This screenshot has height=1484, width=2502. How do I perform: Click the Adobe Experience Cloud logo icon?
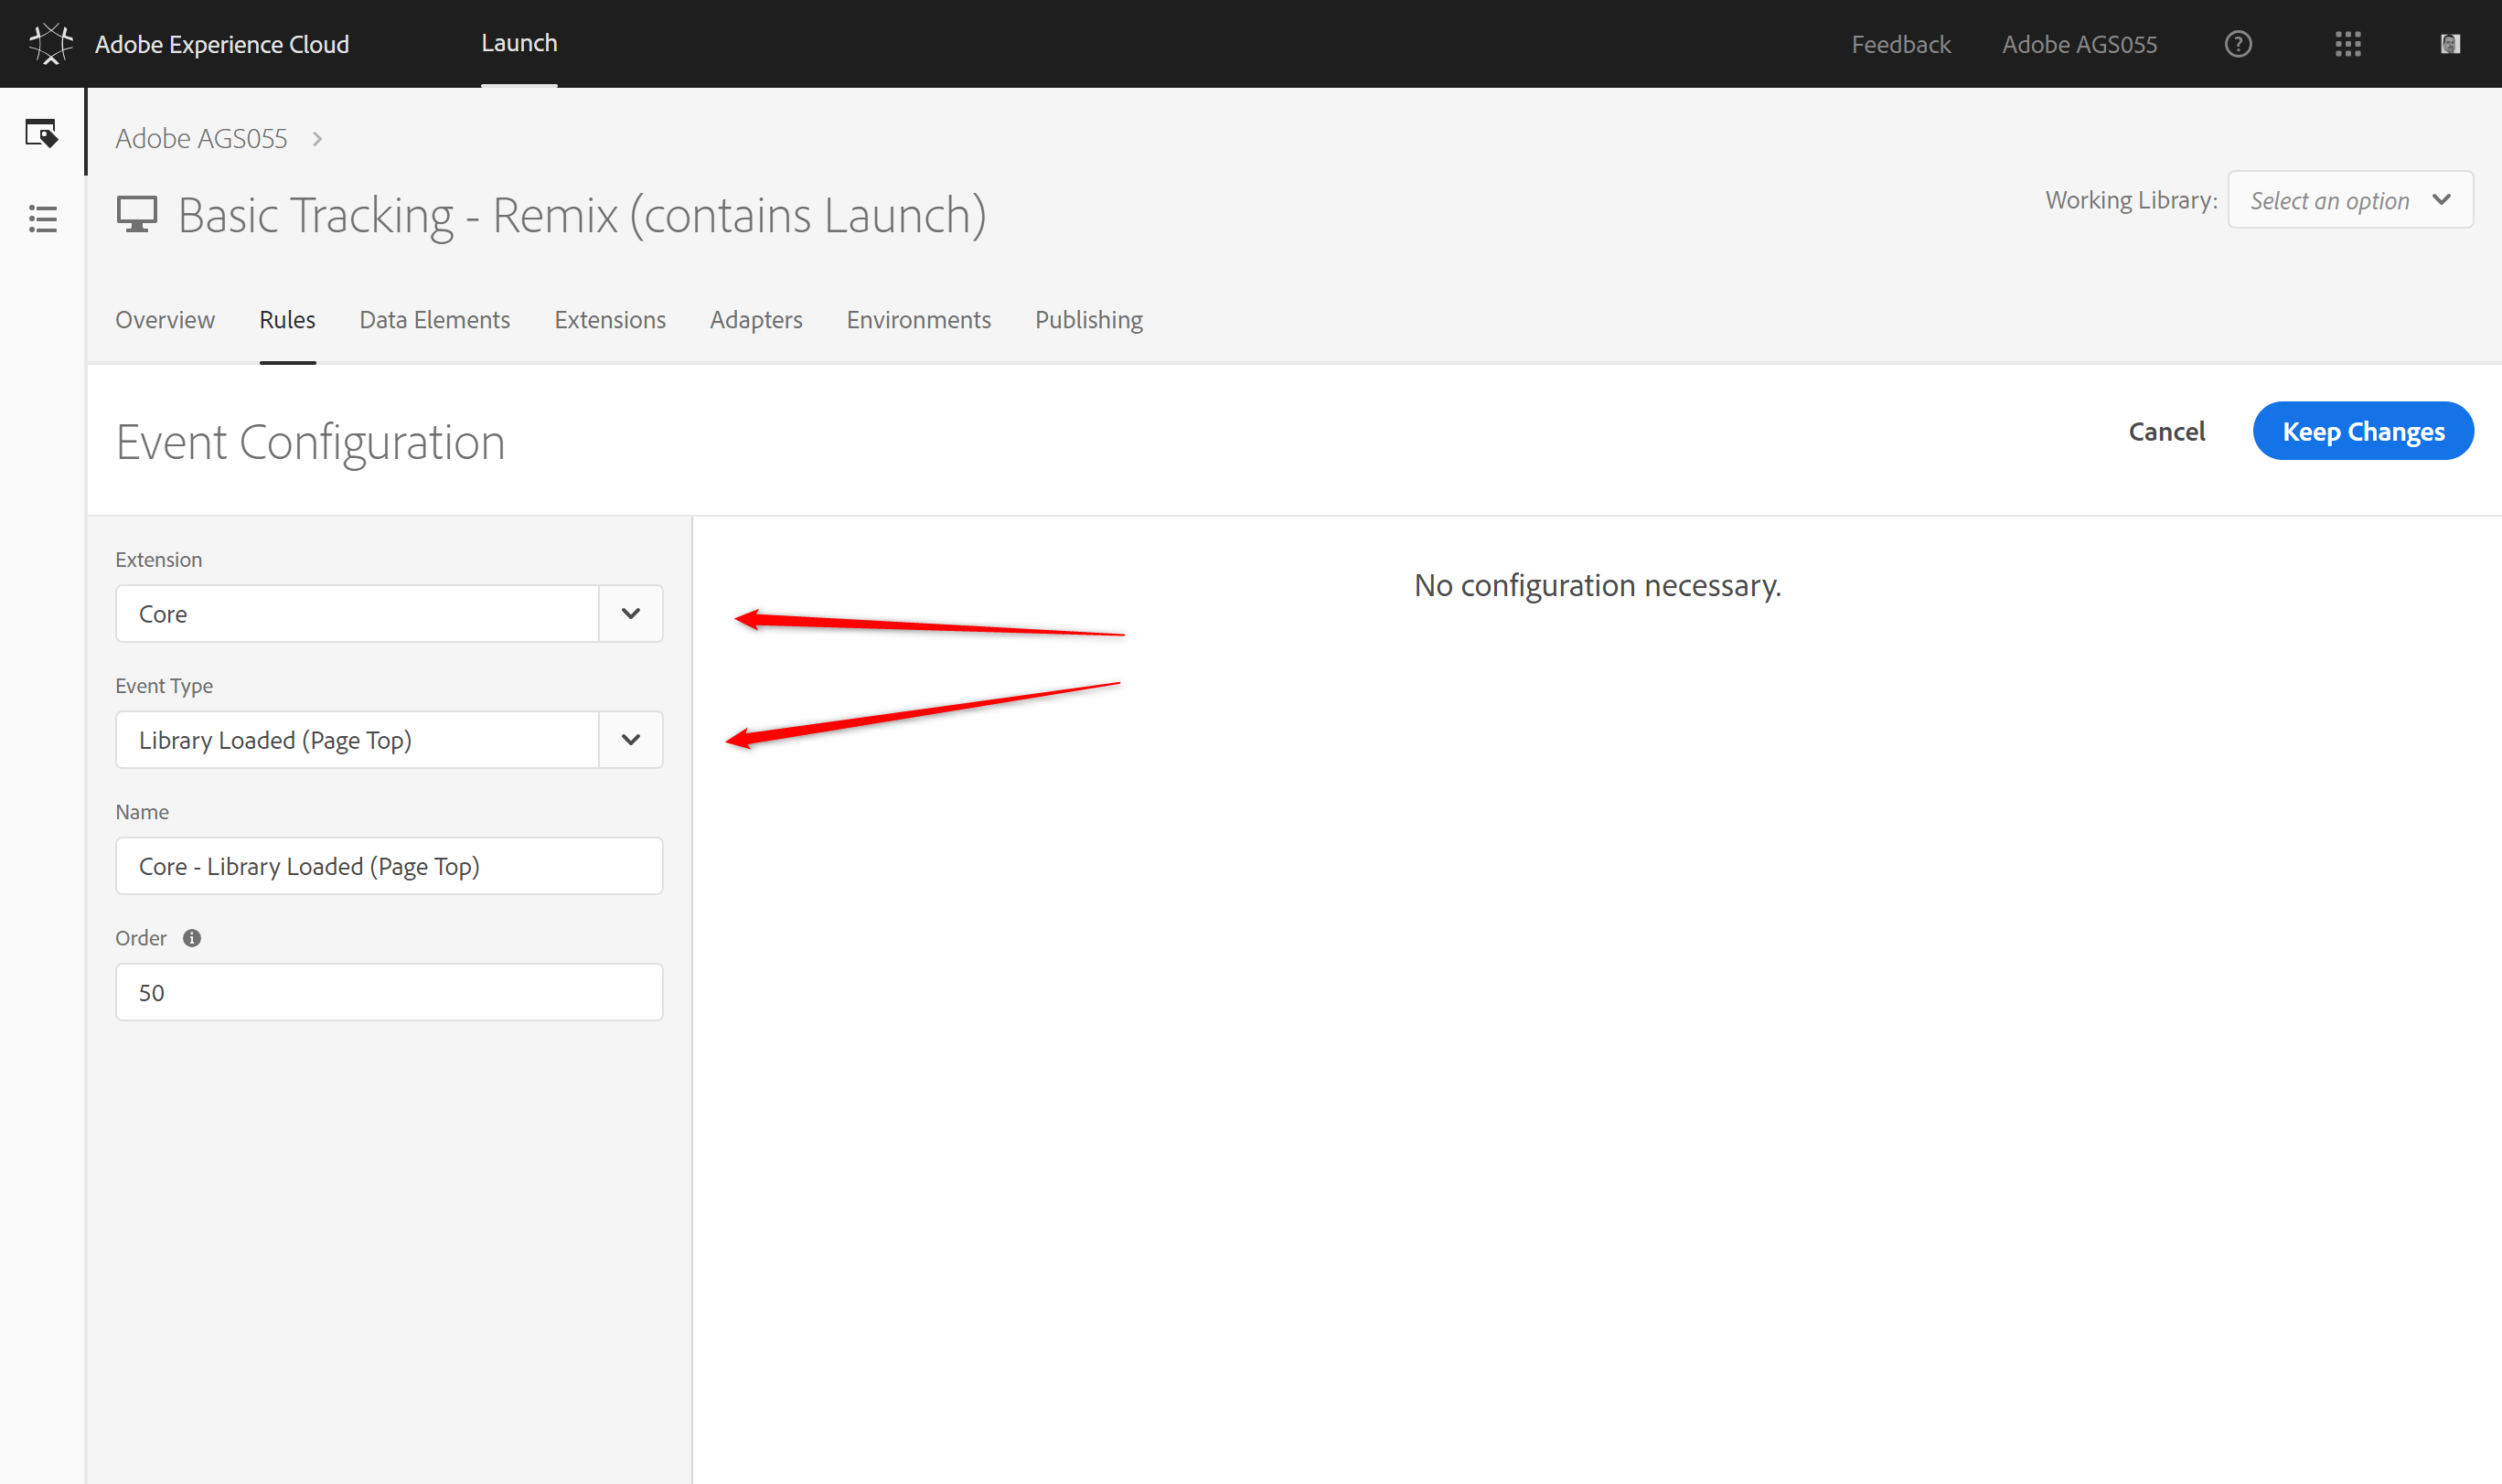[x=50, y=44]
